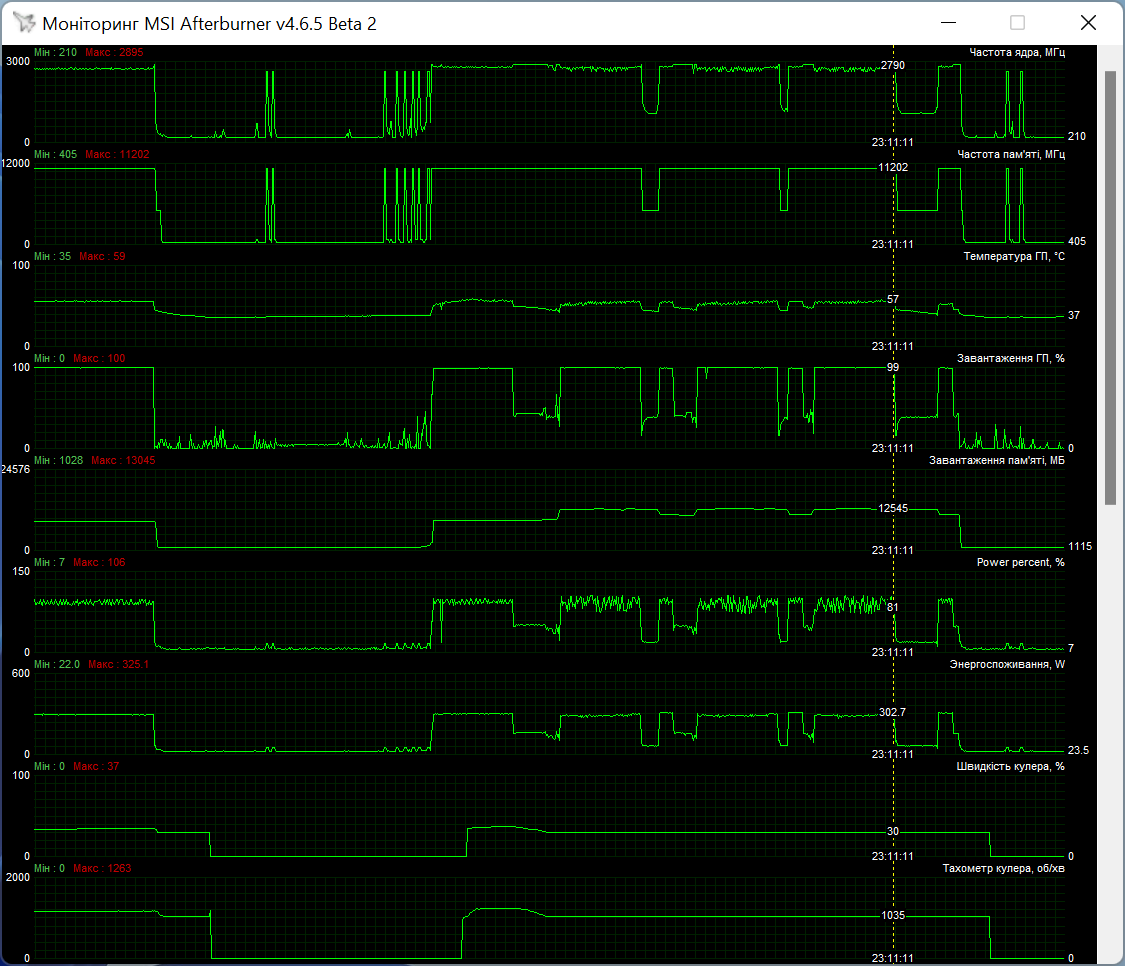This screenshot has width=1125, height=966.
Task: Click the 'Макс : 325.1' power consumption value
Action: [118, 665]
